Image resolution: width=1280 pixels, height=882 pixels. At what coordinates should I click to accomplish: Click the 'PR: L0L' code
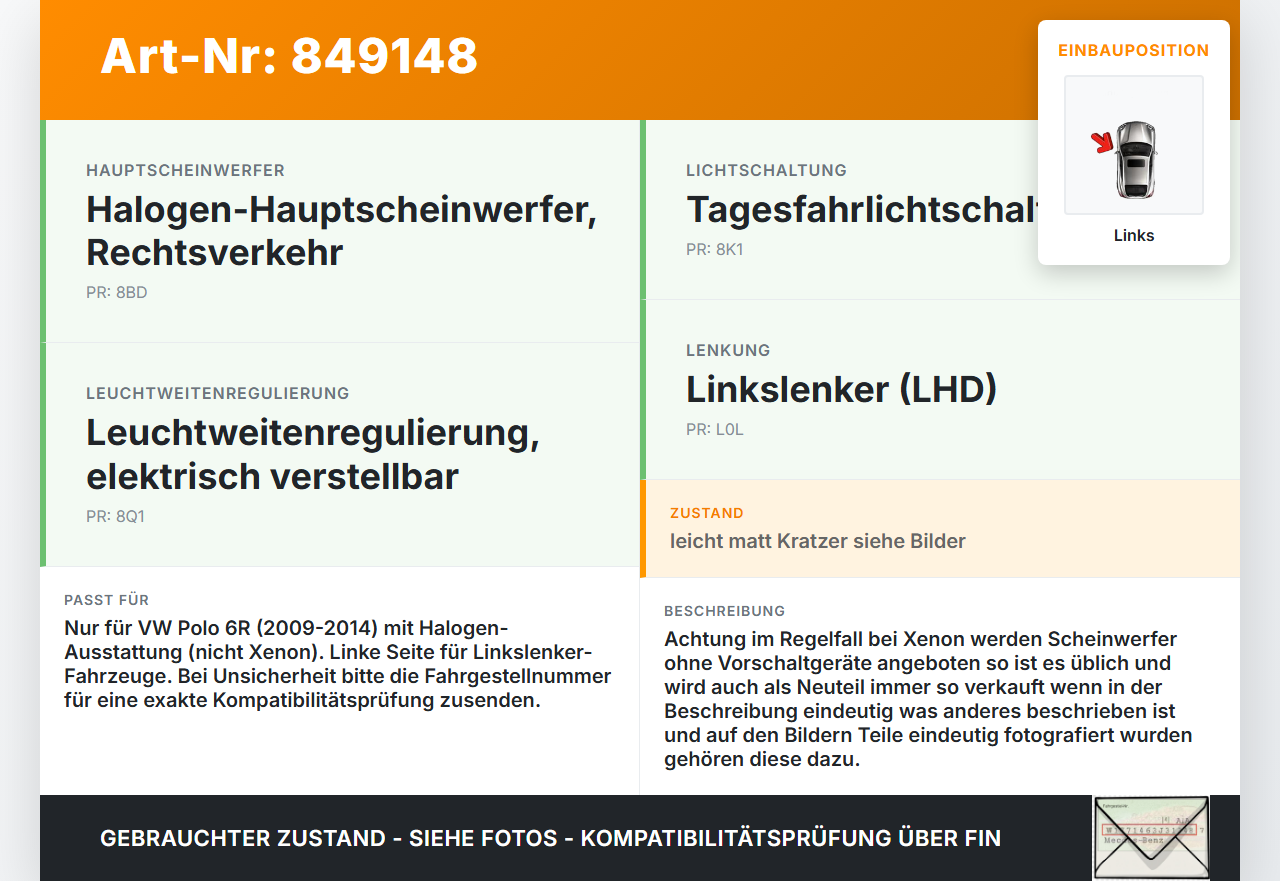tap(715, 430)
